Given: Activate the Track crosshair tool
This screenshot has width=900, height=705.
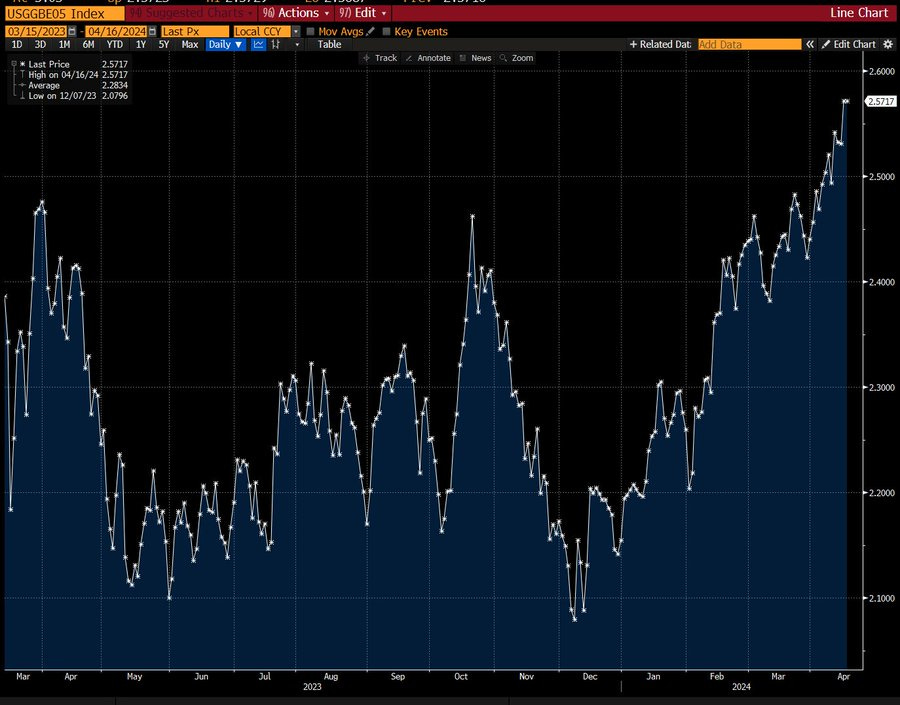Looking at the screenshot, I should pyautogui.click(x=380, y=58).
